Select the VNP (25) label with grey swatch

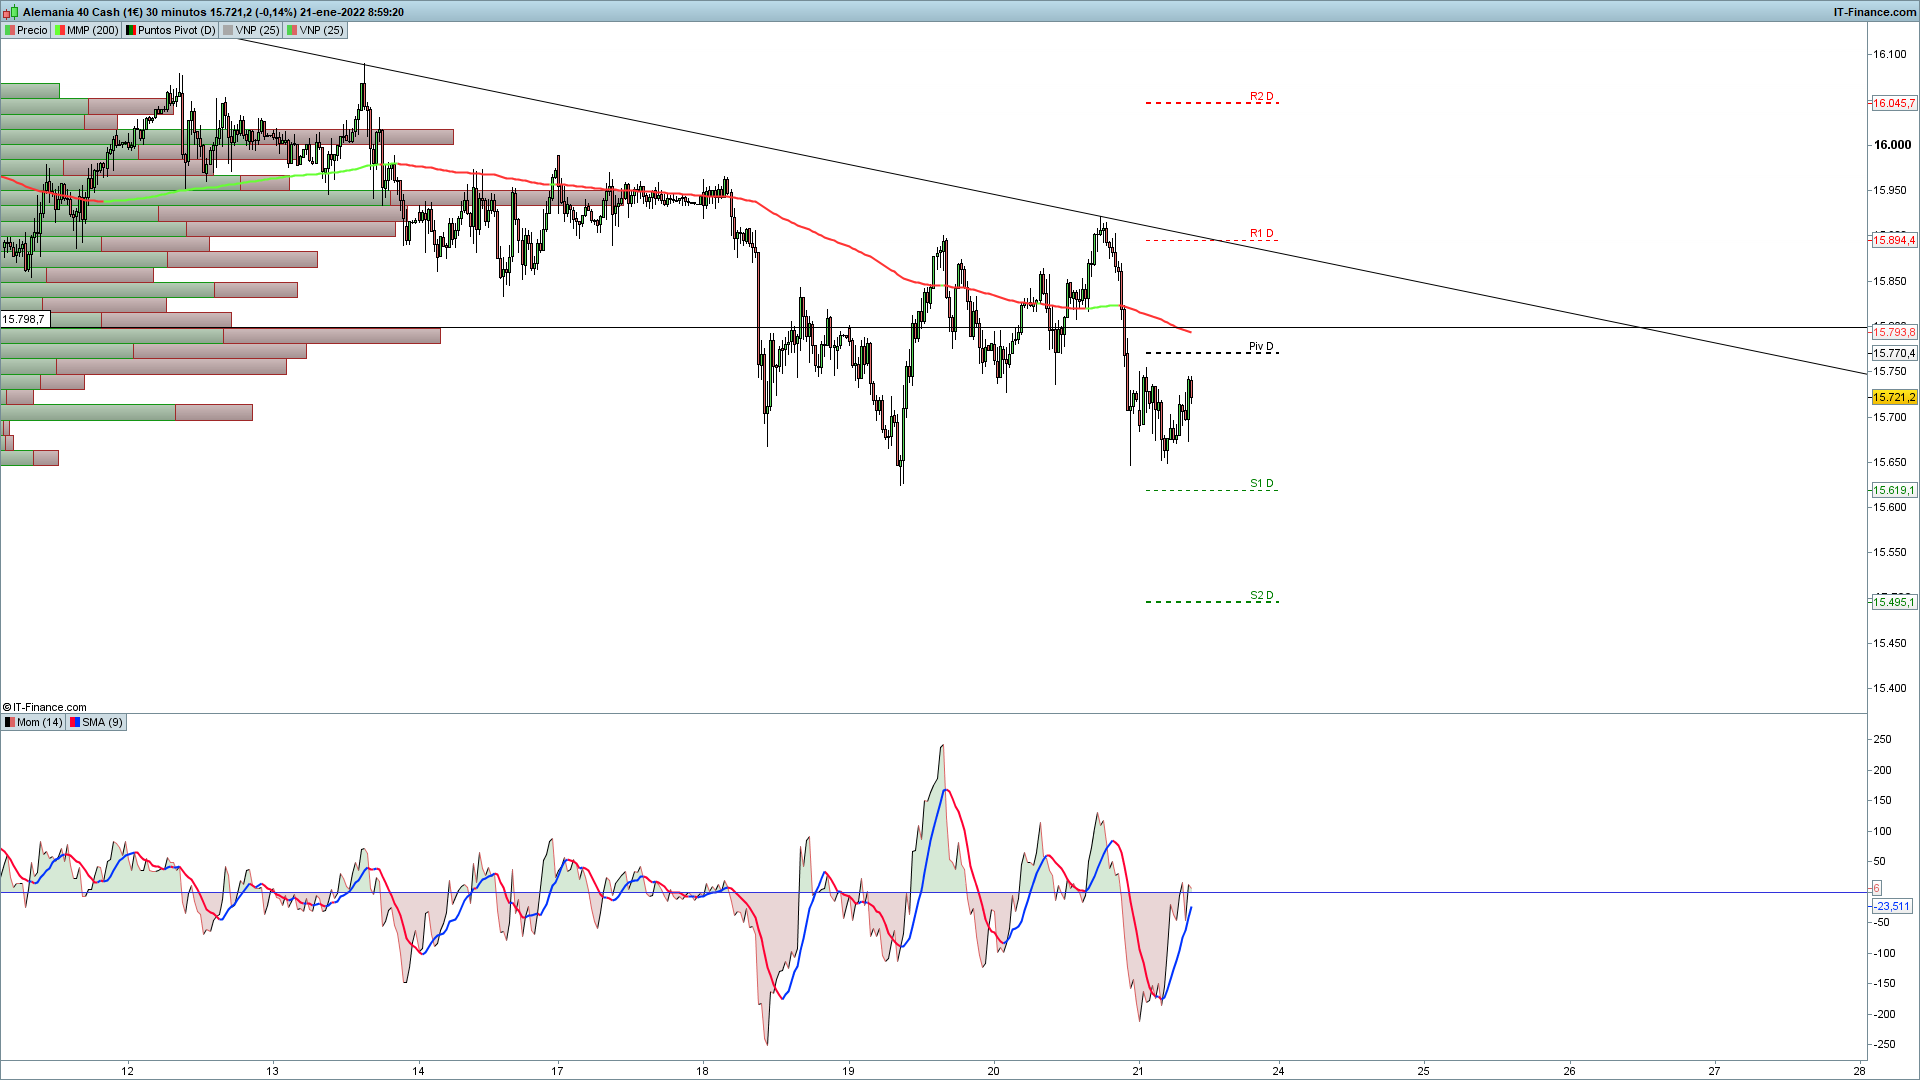(251, 30)
